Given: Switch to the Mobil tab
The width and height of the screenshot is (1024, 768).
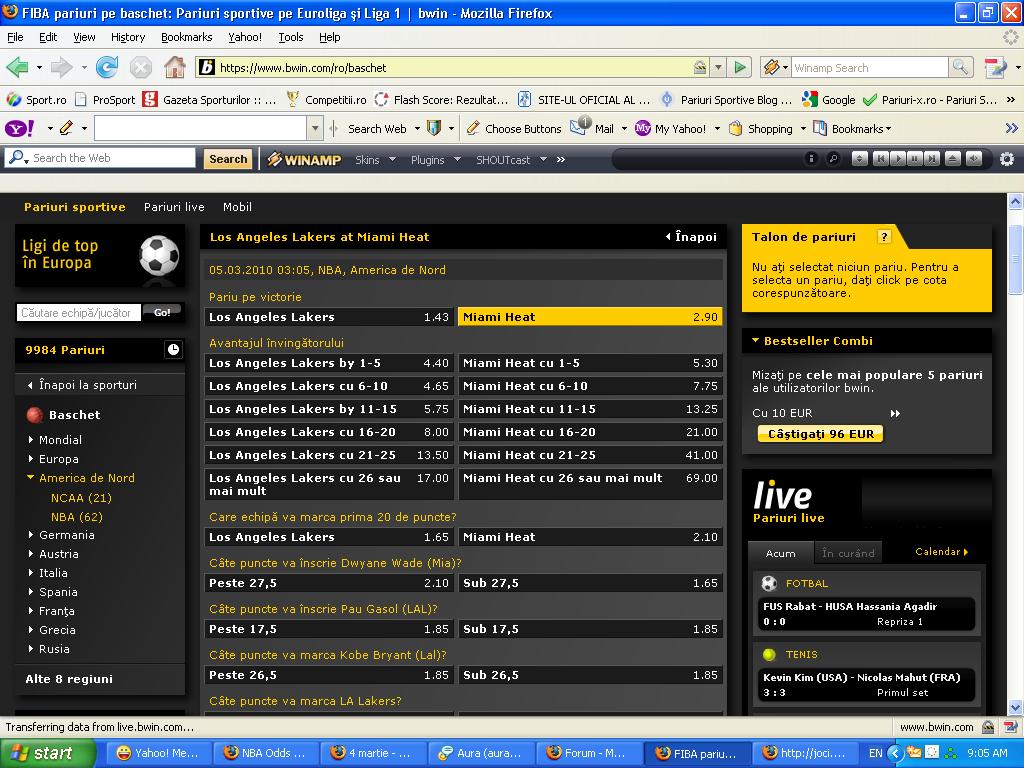Looking at the screenshot, I should pos(237,207).
